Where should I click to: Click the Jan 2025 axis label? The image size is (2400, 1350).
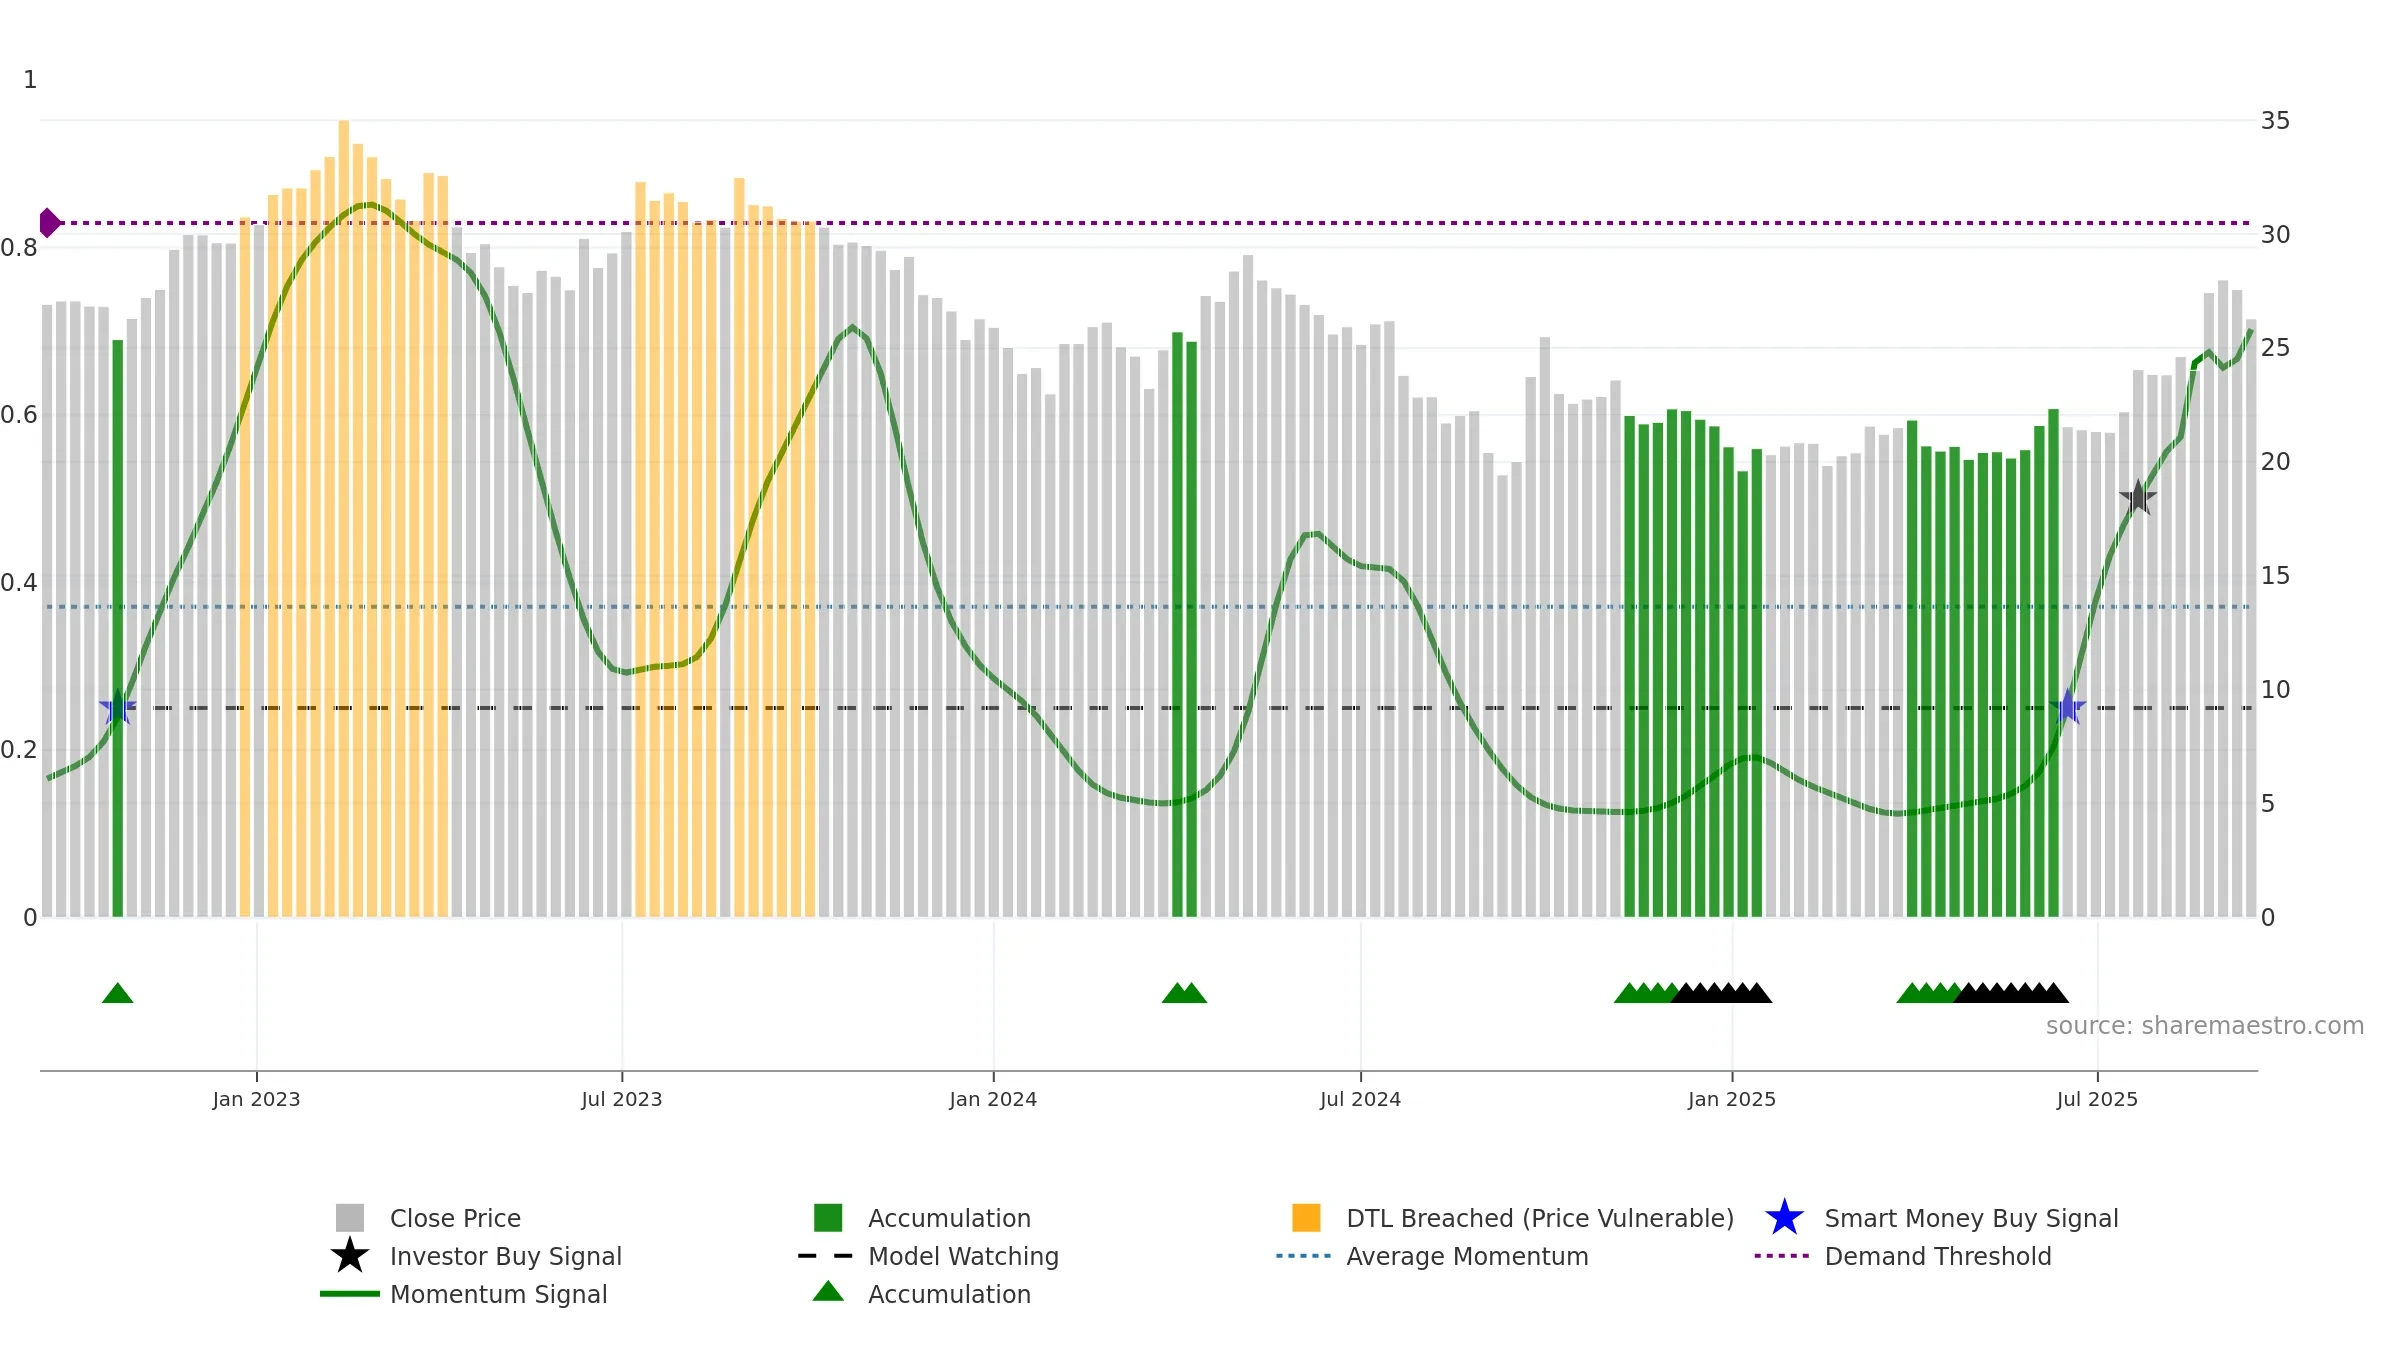coord(1732,1100)
